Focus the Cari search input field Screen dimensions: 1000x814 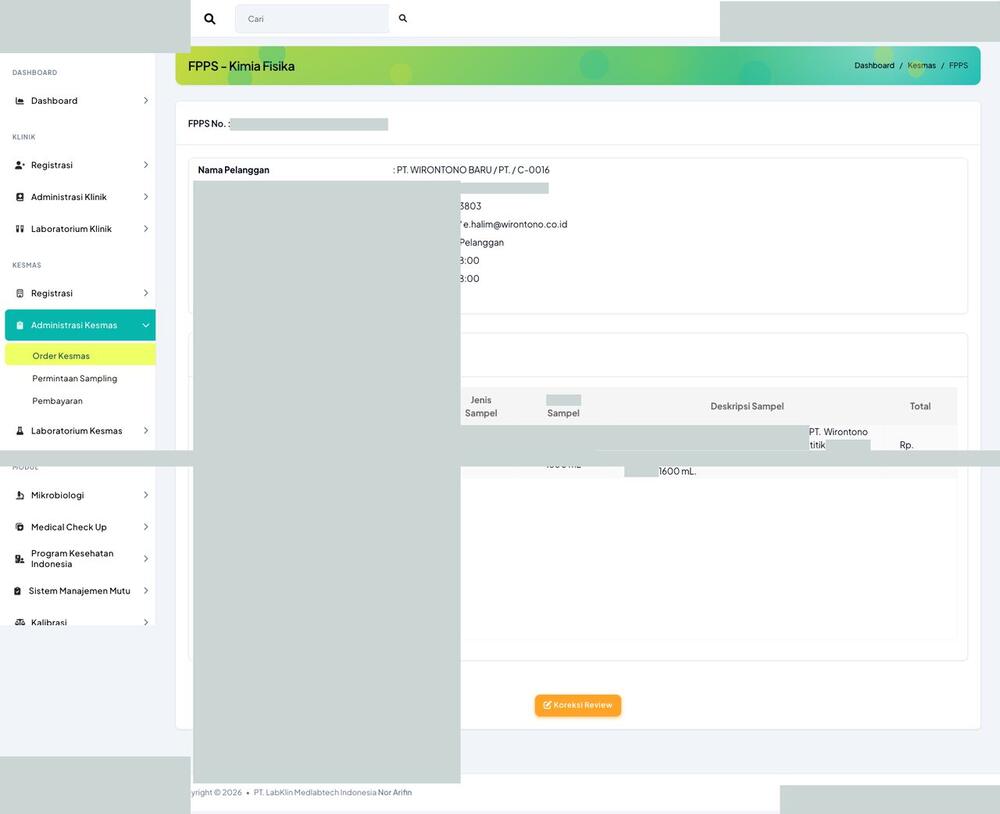(x=311, y=19)
